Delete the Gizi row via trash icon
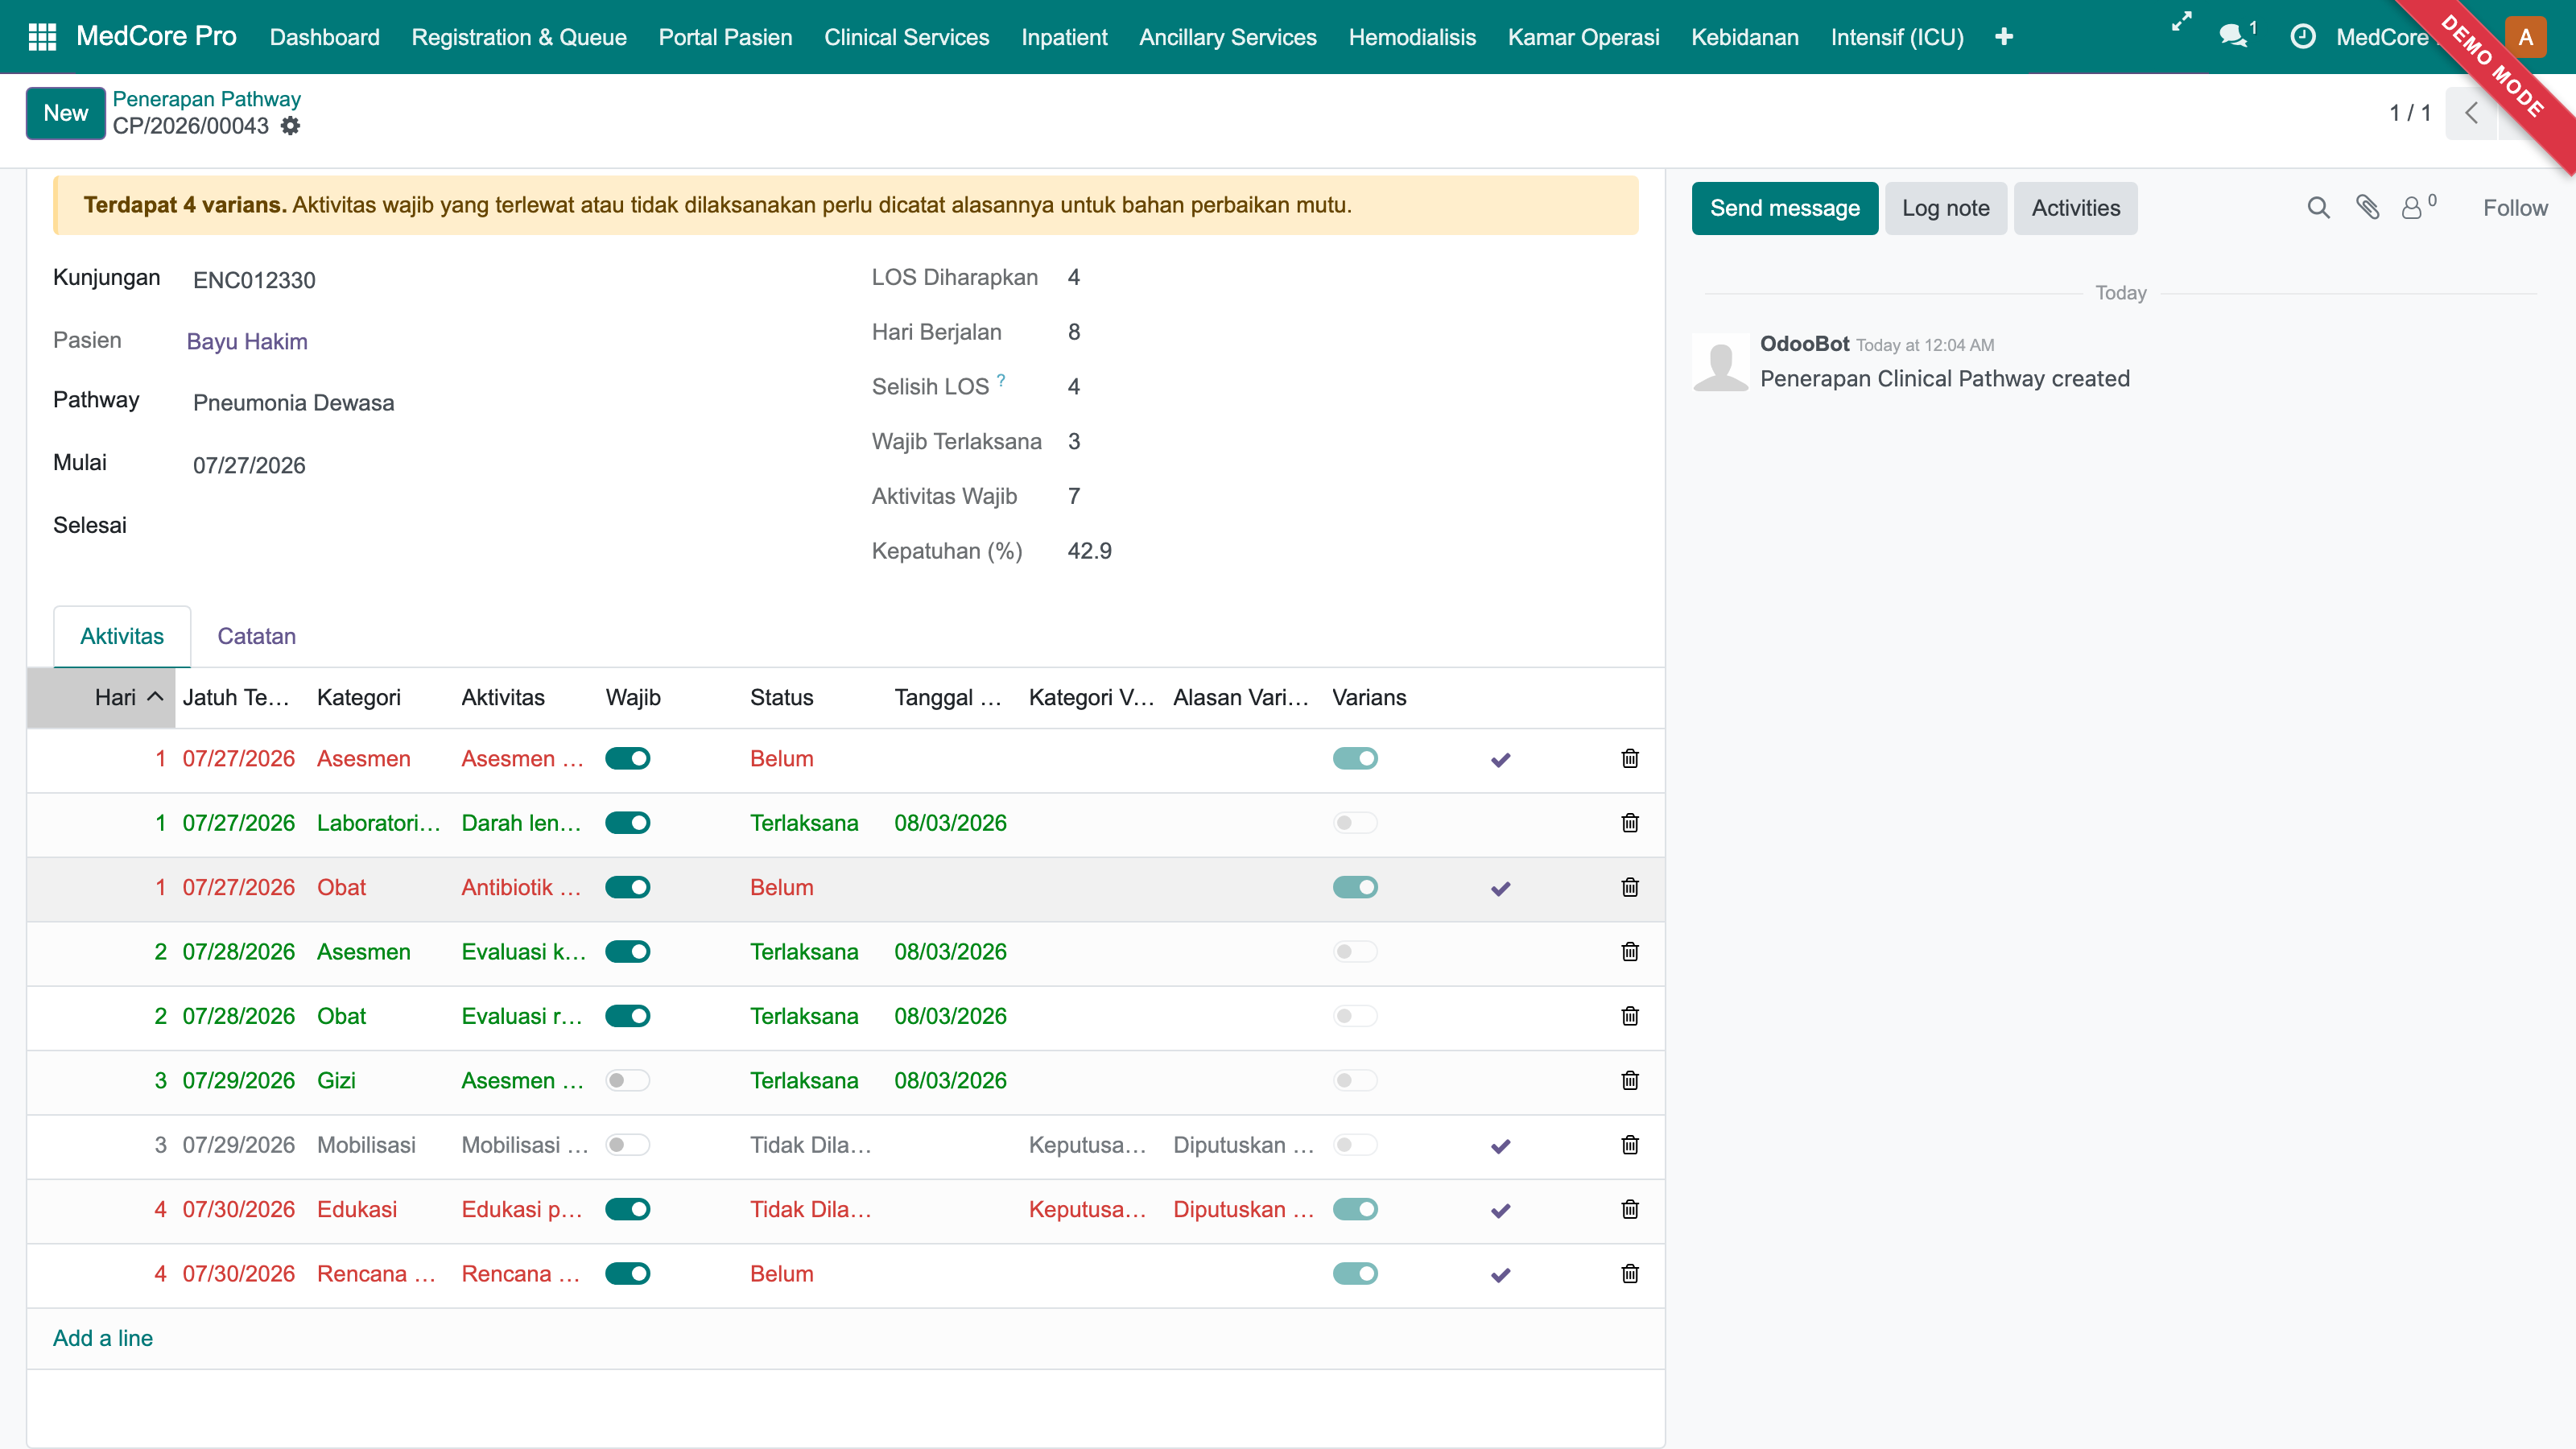The image size is (2576, 1449). 1630,1080
